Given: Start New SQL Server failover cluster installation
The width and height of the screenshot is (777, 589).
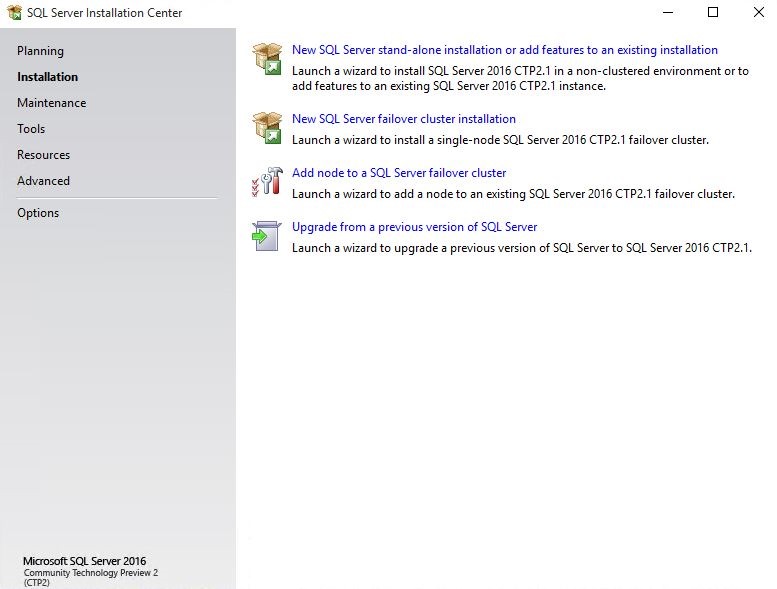Looking at the screenshot, I should [x=404, y=119].
